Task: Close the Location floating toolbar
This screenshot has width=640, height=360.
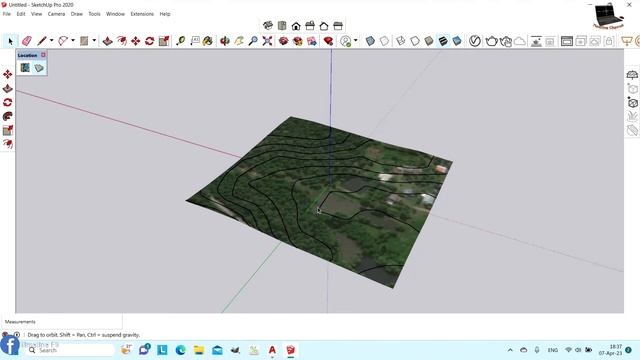Action: 43,55
